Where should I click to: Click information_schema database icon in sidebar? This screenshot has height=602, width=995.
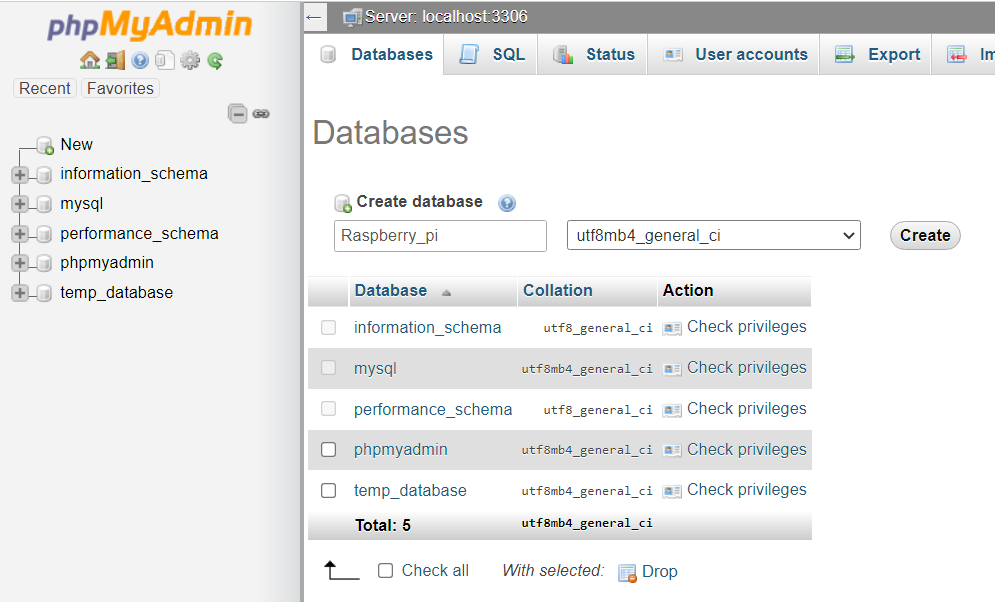tap(44, 174)
